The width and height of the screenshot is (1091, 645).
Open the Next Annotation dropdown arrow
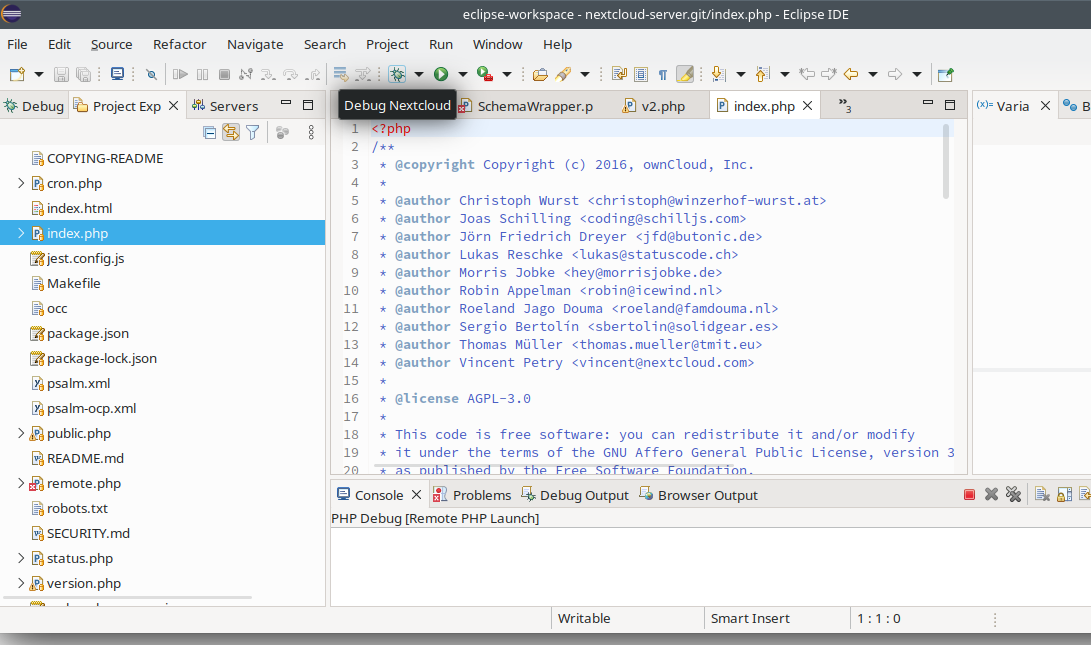pos(740,74)
